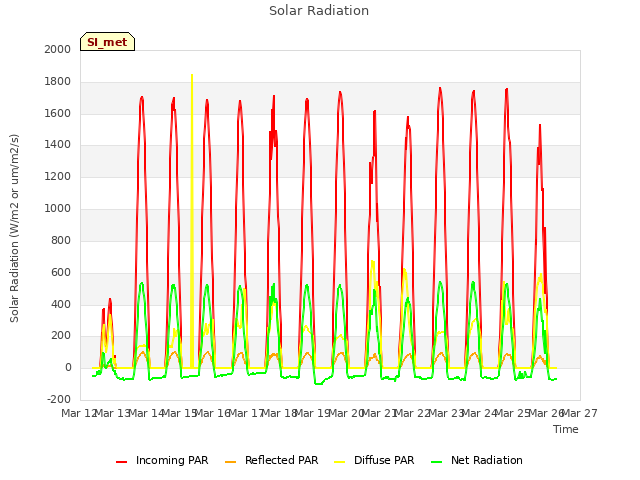Viewport: 640px width, 480px height.
Task: Click the 0 y-axis tick label
Action: pyautogui.click(x=68, y=368)
